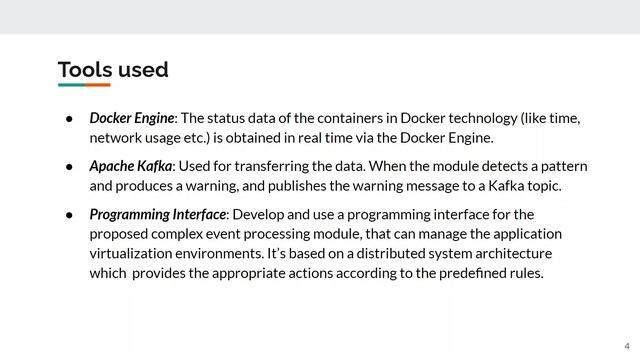Image resolution: width=640 pixels, height=360 pixels.
Task: Select the bold "Docker Engine" heading
Action: [x=132, y=118]
